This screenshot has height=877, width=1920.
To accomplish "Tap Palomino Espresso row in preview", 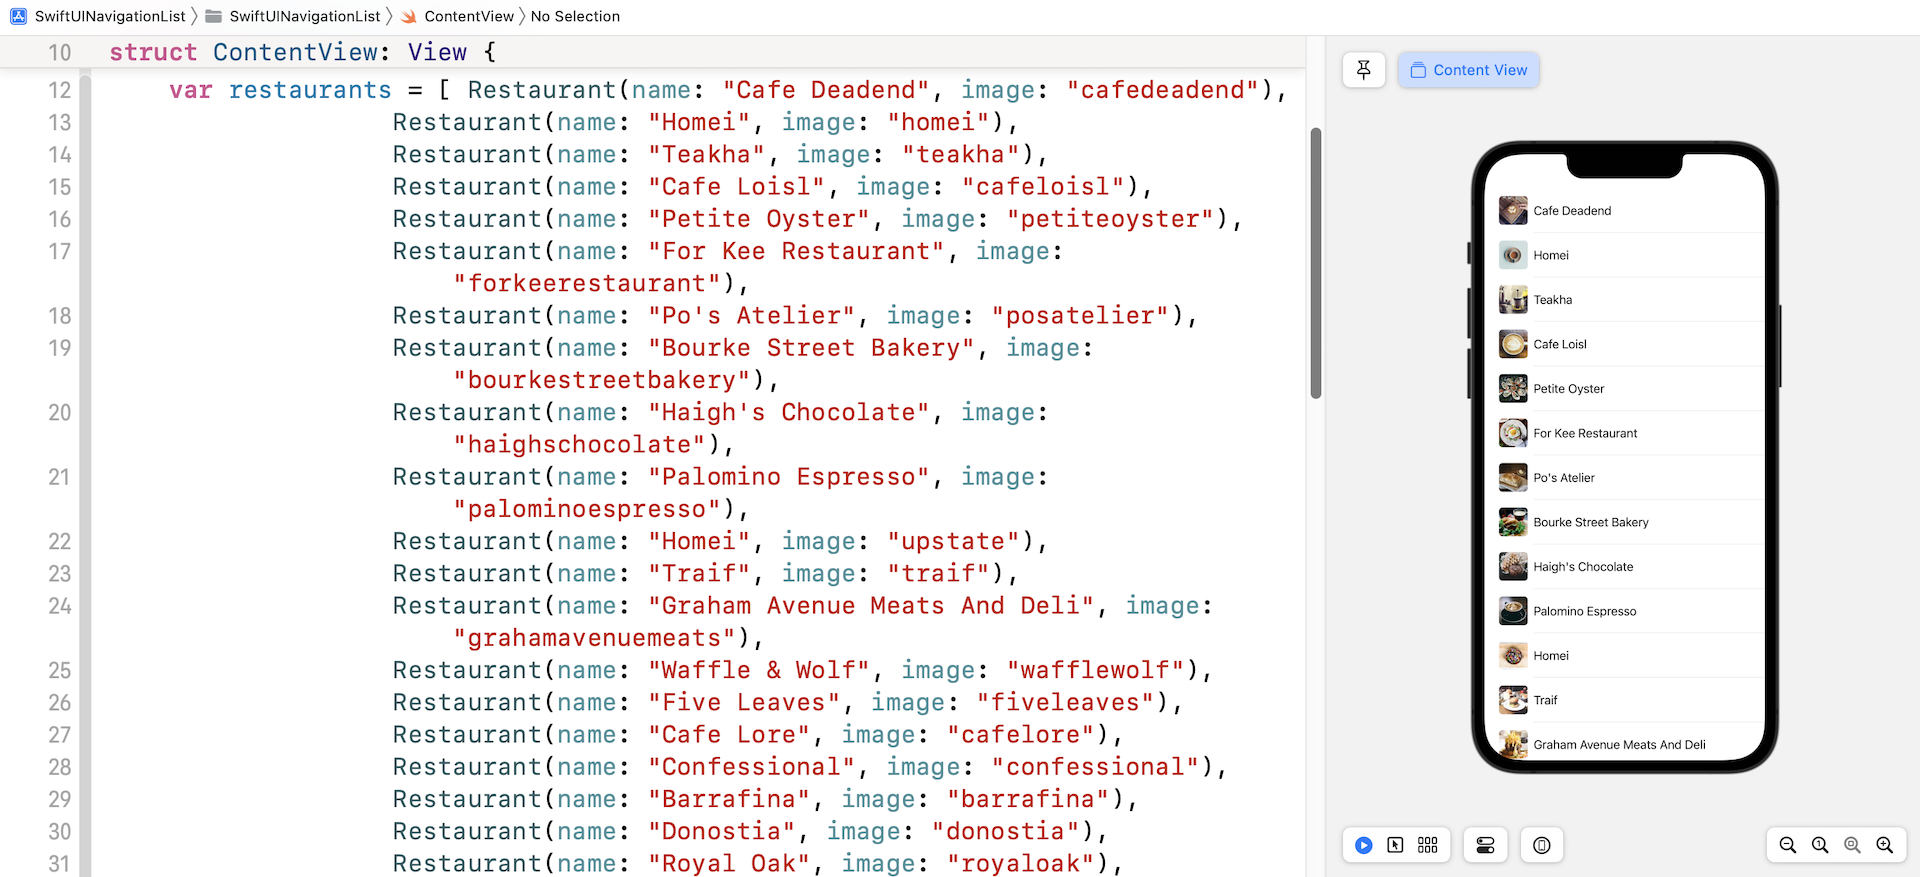I will click(1625, 611).
